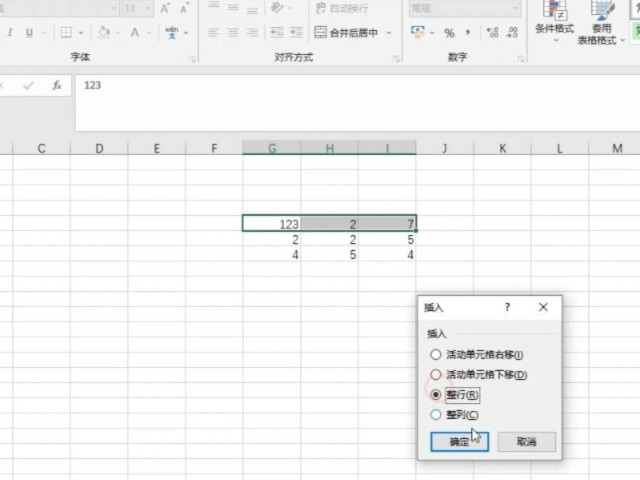Screen dimensions: 640x480
Task: Click the accounting number format icon
Action: point(418,32)
